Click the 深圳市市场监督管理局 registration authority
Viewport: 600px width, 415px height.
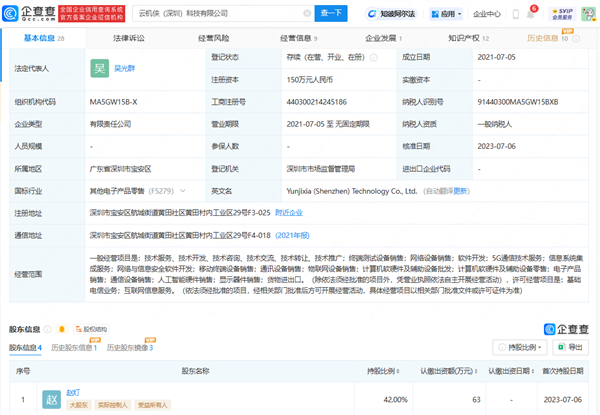coord(321,169)
